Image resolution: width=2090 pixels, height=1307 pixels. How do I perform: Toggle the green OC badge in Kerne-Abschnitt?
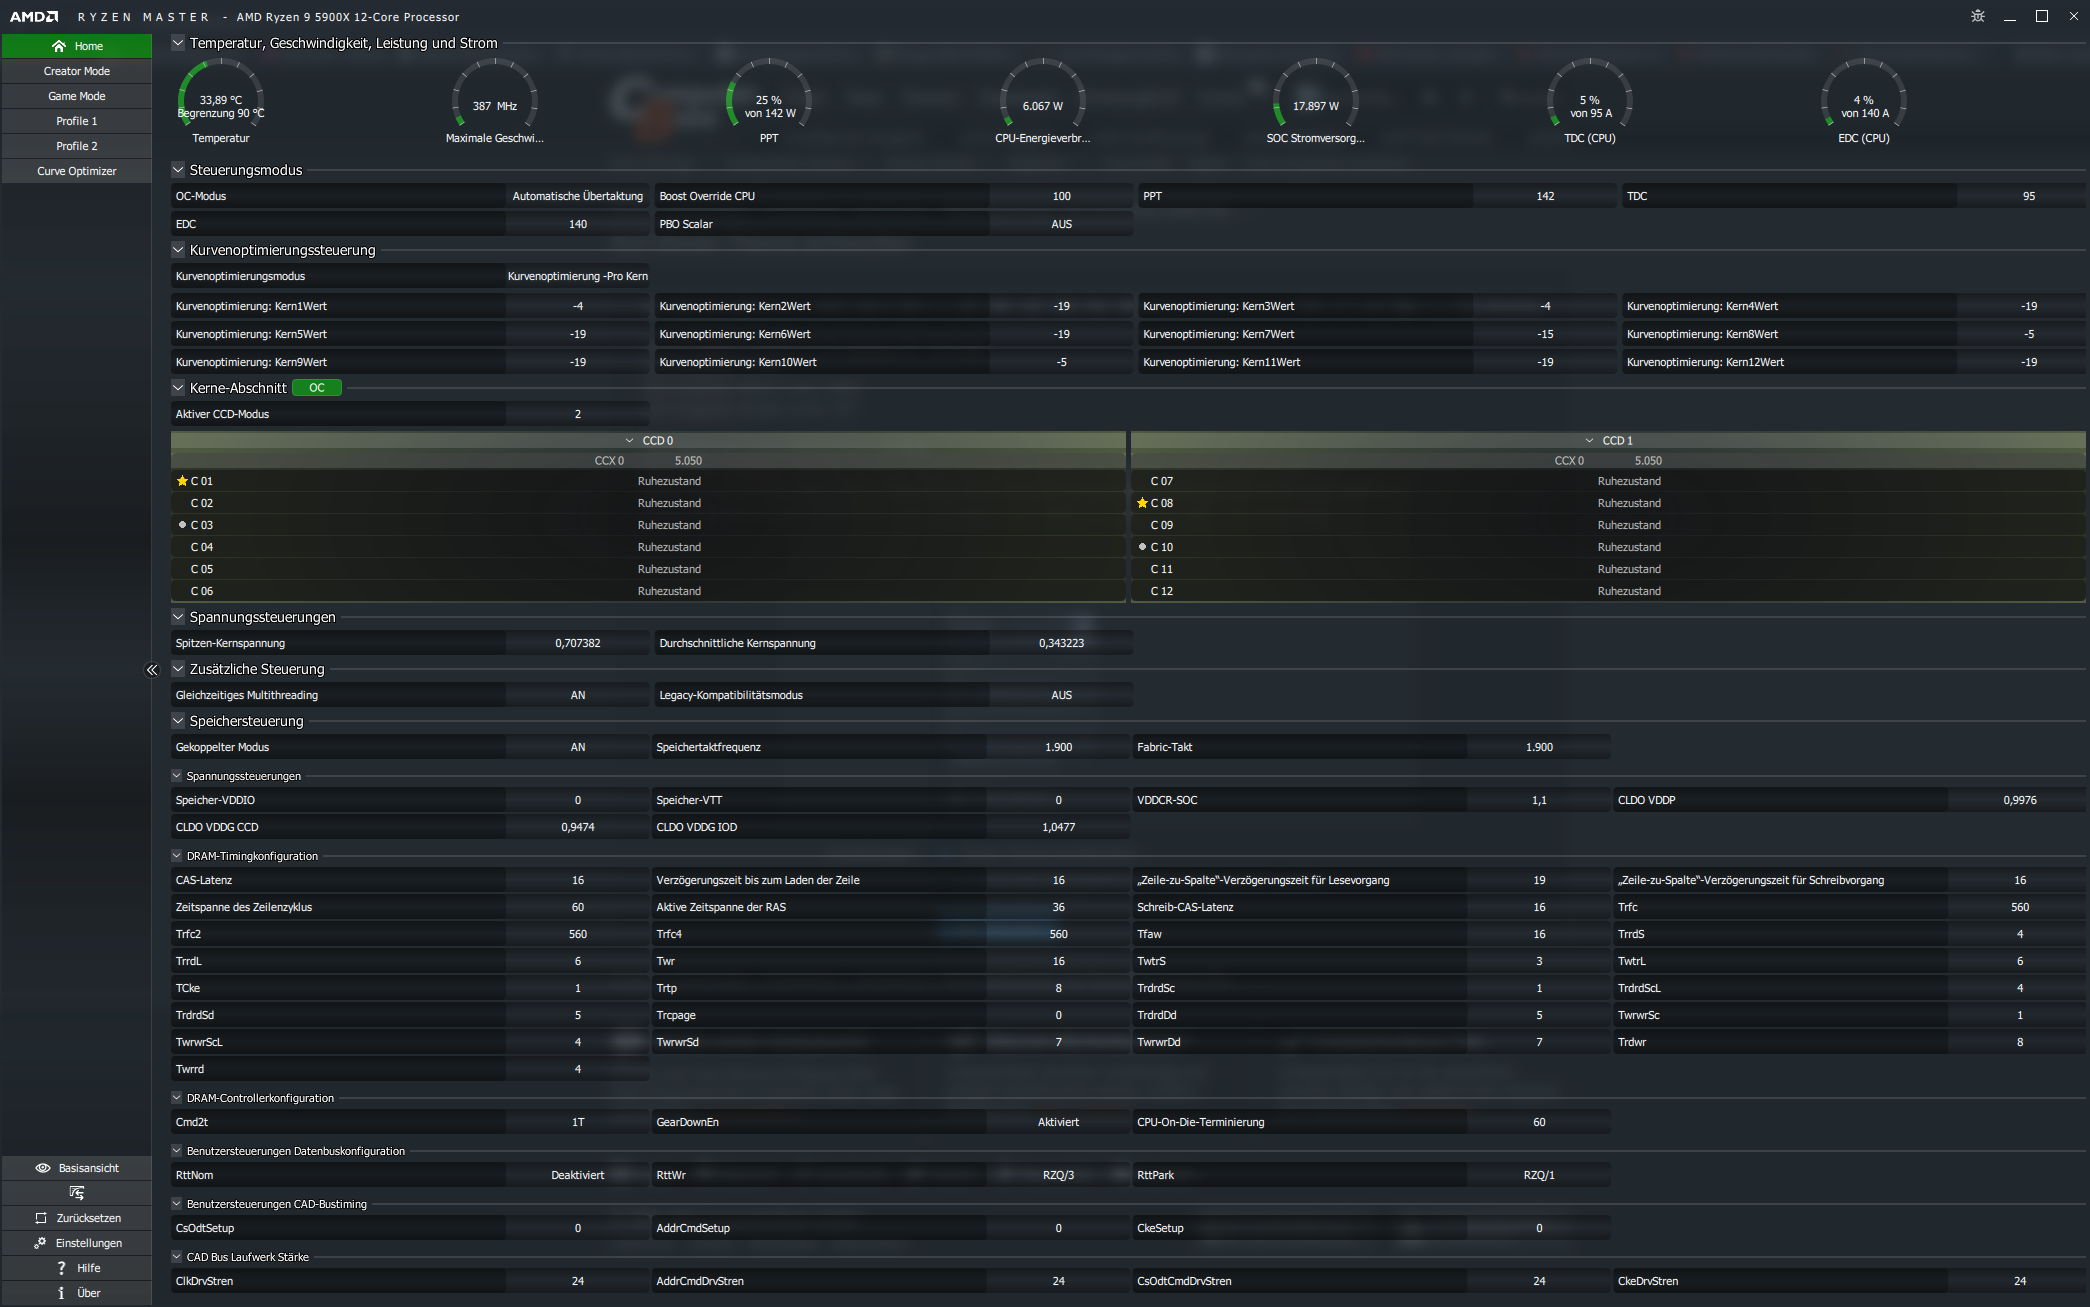coord(316,388)
